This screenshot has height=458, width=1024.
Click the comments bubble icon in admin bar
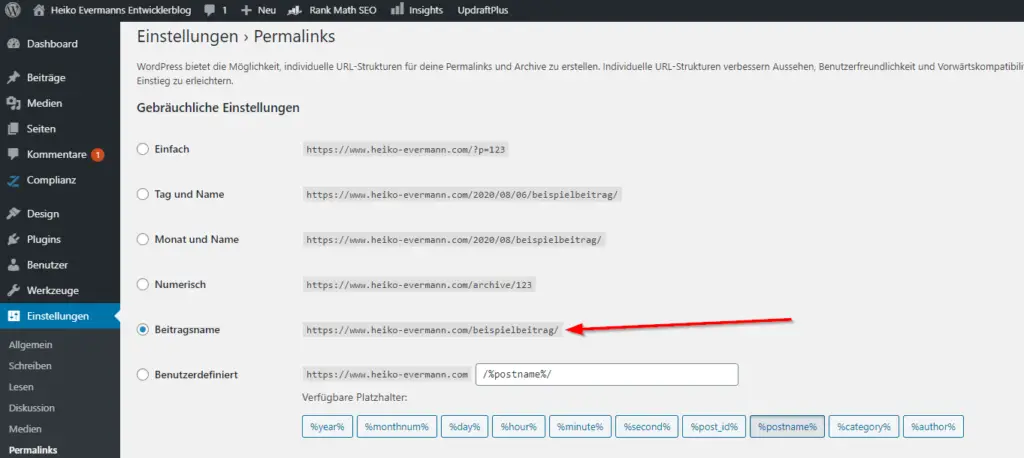coord(210,10)
